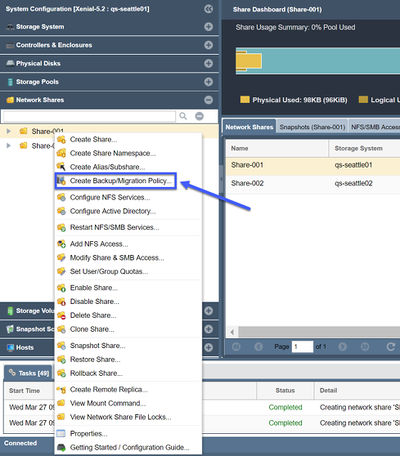Click the grid horizontal scrollbar left arrow
The image size is (400, 456).
pos(232,332)
